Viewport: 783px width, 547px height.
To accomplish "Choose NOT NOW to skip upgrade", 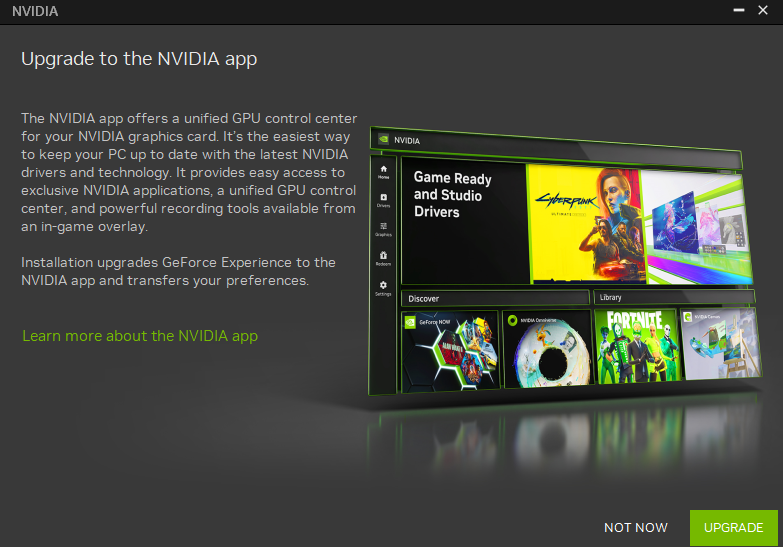I will pos(636,528).
